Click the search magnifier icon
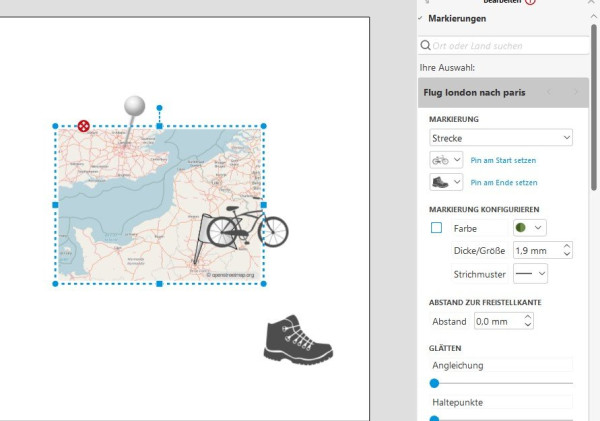This screenshot has height=421, width=600. [x=426, y=46]
